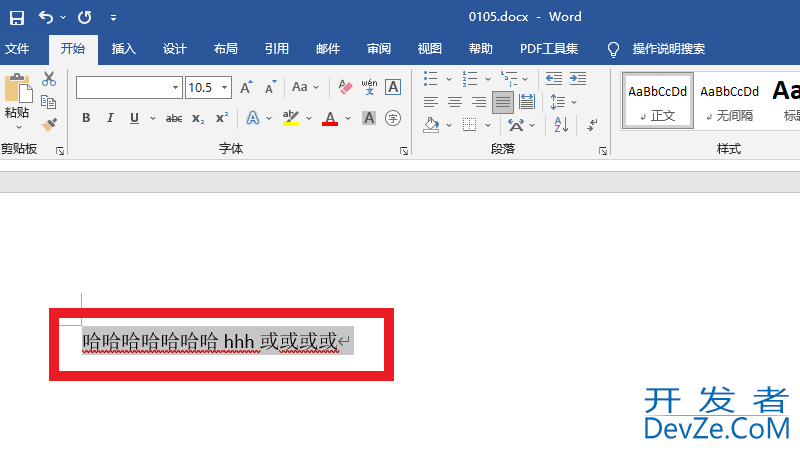This screenshot has height=450, width=800.
Task: Apply red font color
Action: [x=330, y=118]
